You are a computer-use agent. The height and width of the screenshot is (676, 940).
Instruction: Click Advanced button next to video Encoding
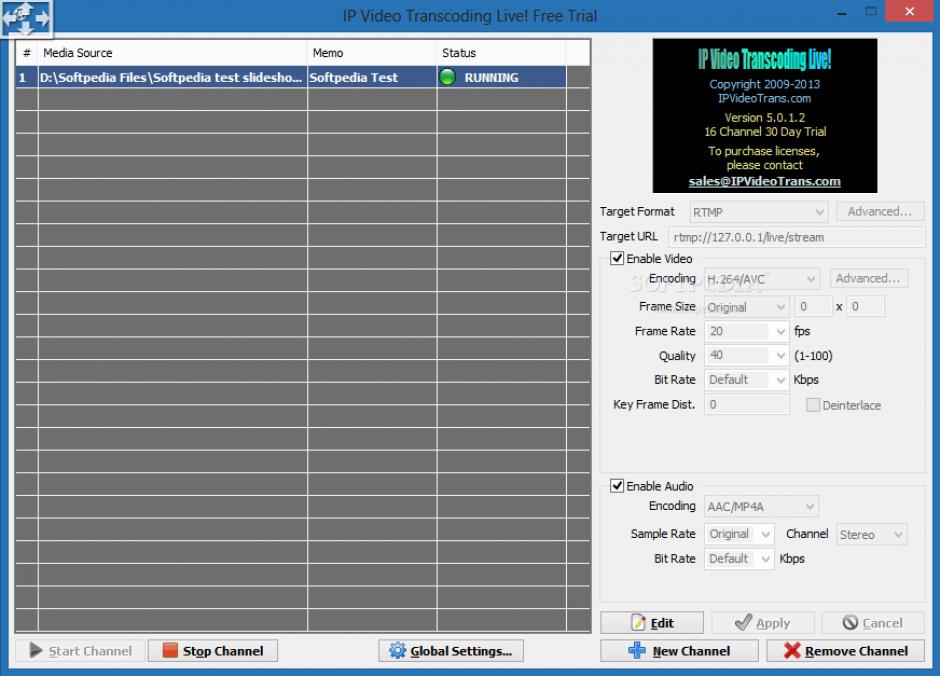(869, 278)
